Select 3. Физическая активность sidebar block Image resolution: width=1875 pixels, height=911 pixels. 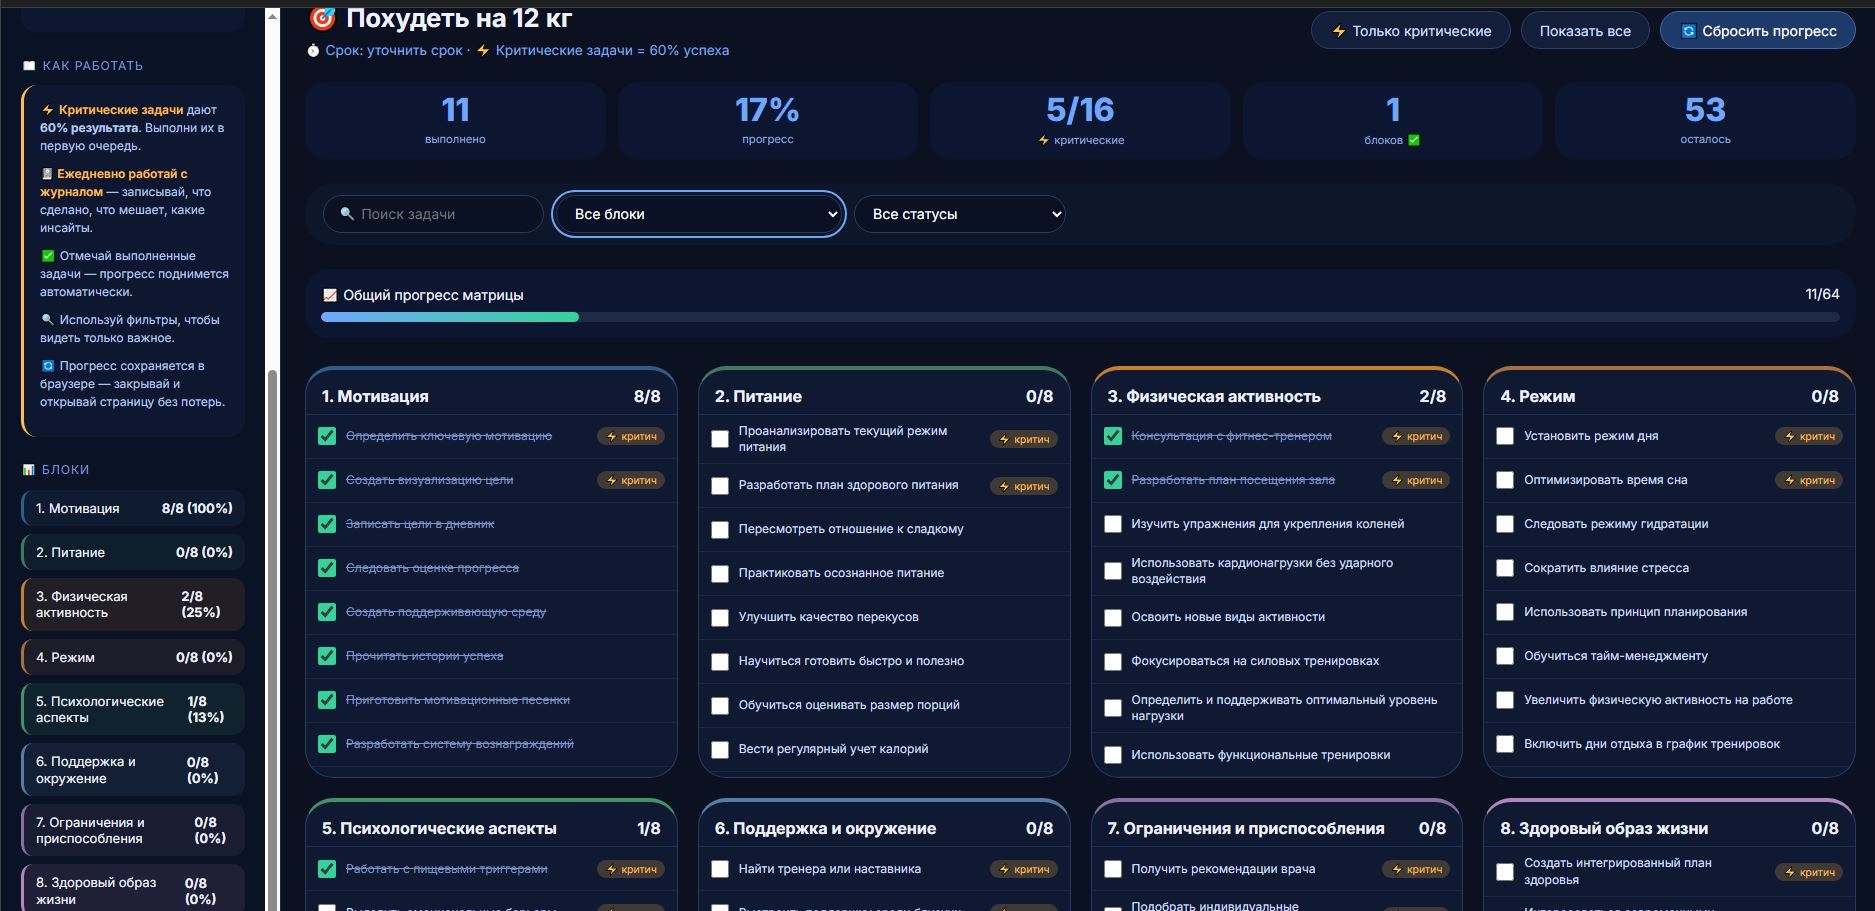point(133,604)
